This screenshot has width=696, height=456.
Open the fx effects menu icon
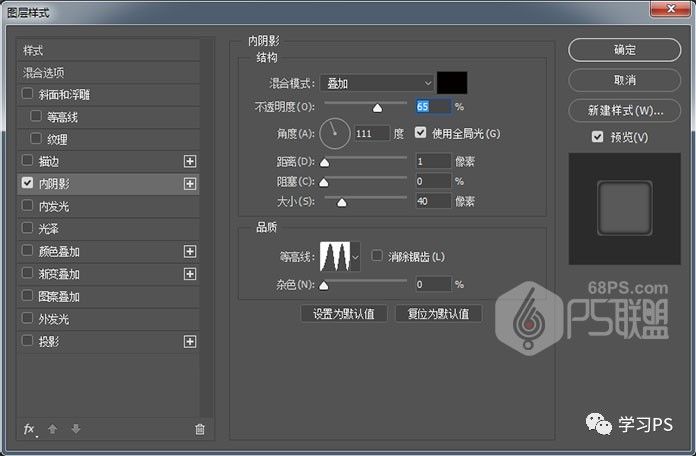[29, 429]
